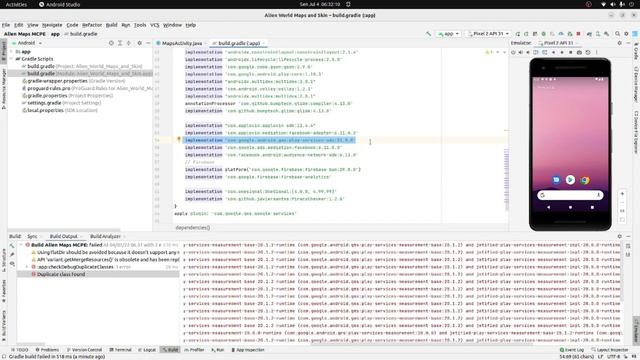Open the Version Control tool window
640x360 pixels.
pyautogui.click(x=84, y=350)
